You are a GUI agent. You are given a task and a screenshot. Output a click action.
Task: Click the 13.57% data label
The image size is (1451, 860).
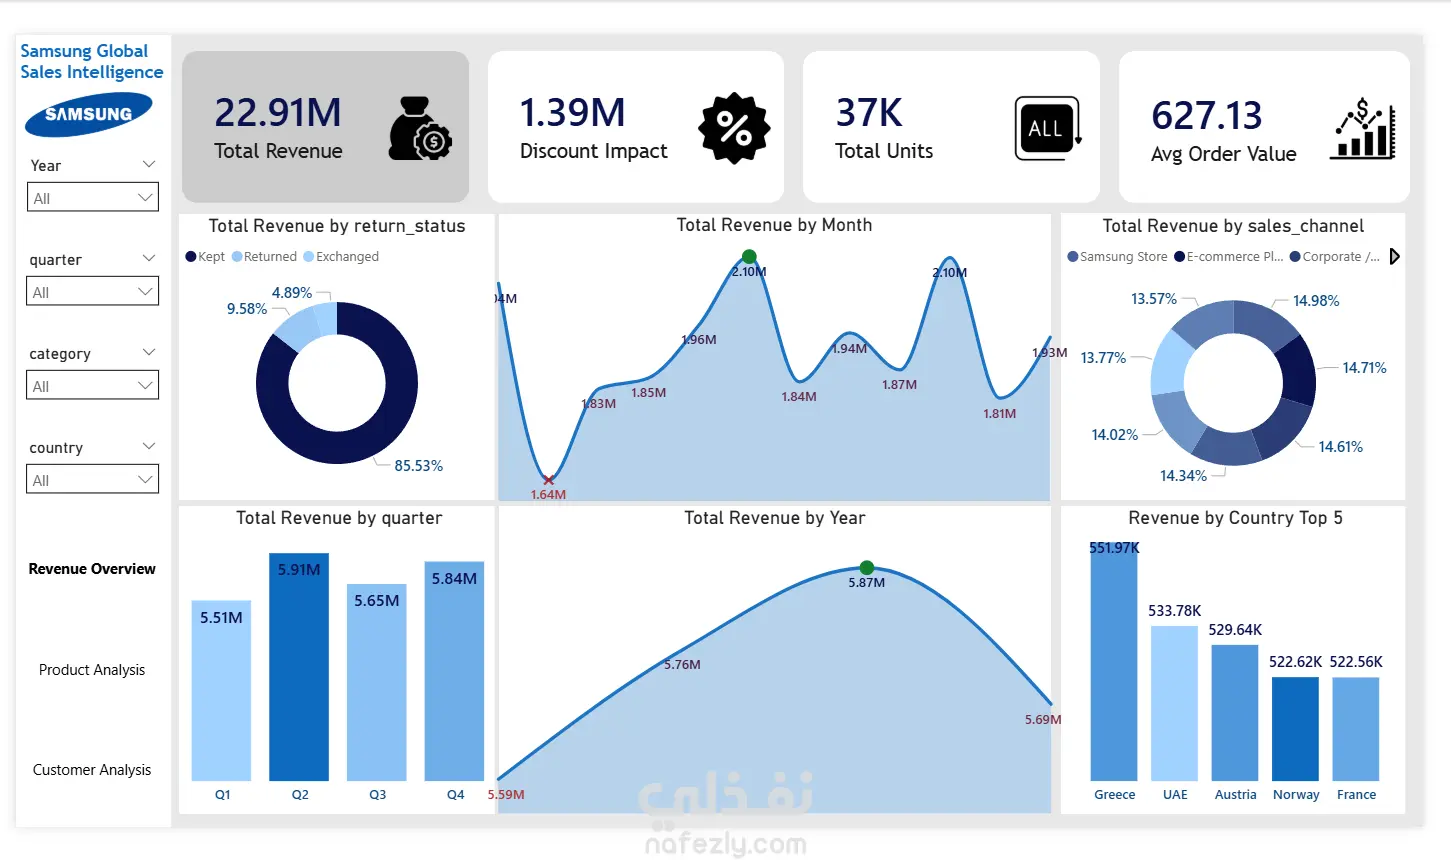tap(1154, 299)
